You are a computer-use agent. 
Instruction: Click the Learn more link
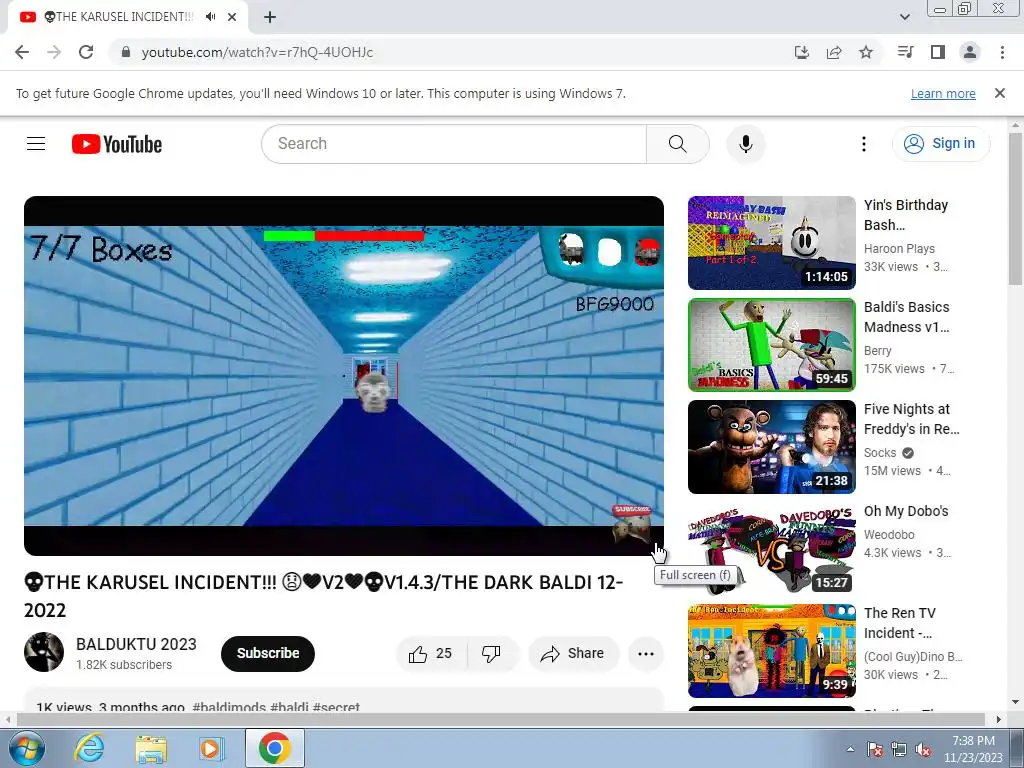(x=943, y=93)
